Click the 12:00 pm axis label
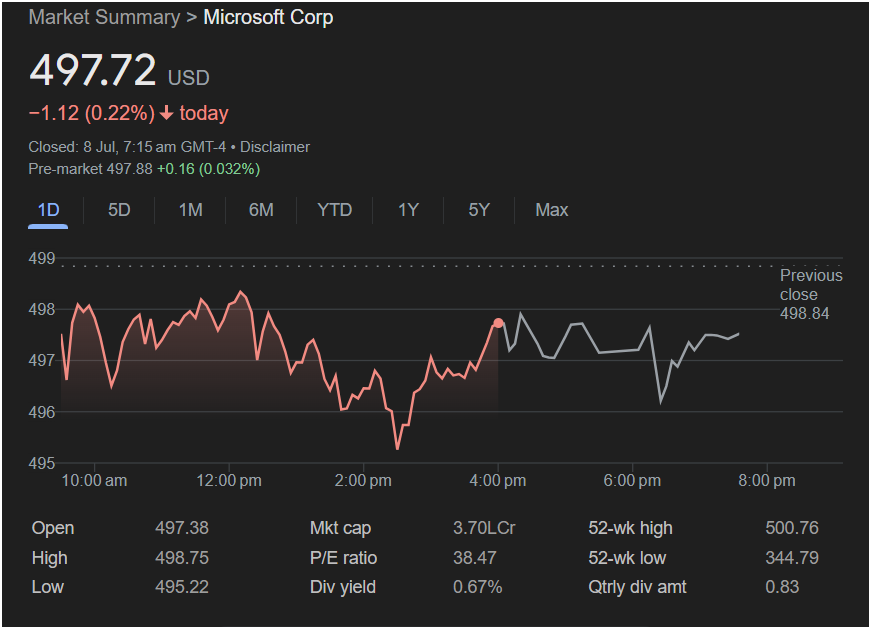This screenshot has width=871, height=629. [x=229, y=481]
